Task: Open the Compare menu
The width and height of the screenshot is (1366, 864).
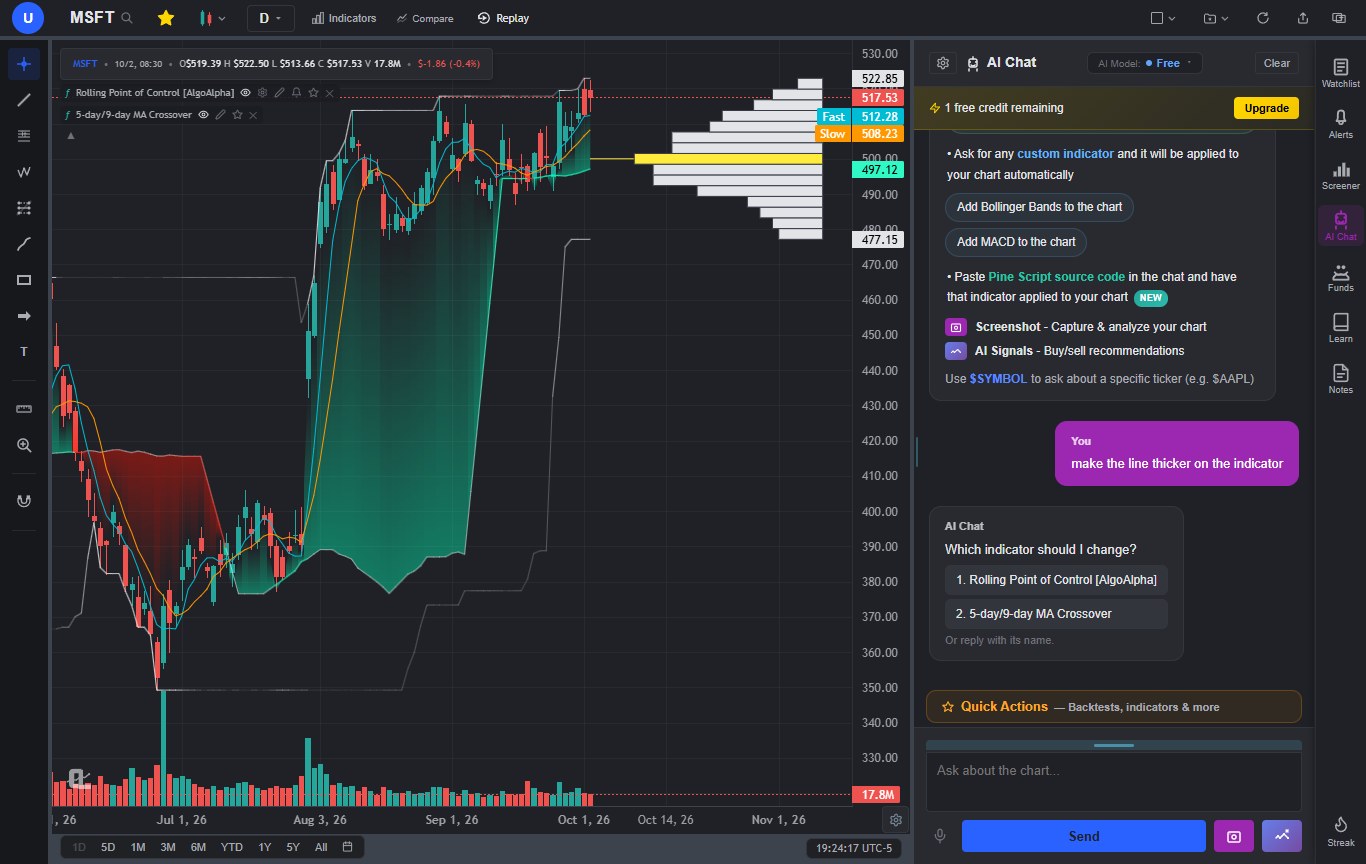Action: point(424,18)
